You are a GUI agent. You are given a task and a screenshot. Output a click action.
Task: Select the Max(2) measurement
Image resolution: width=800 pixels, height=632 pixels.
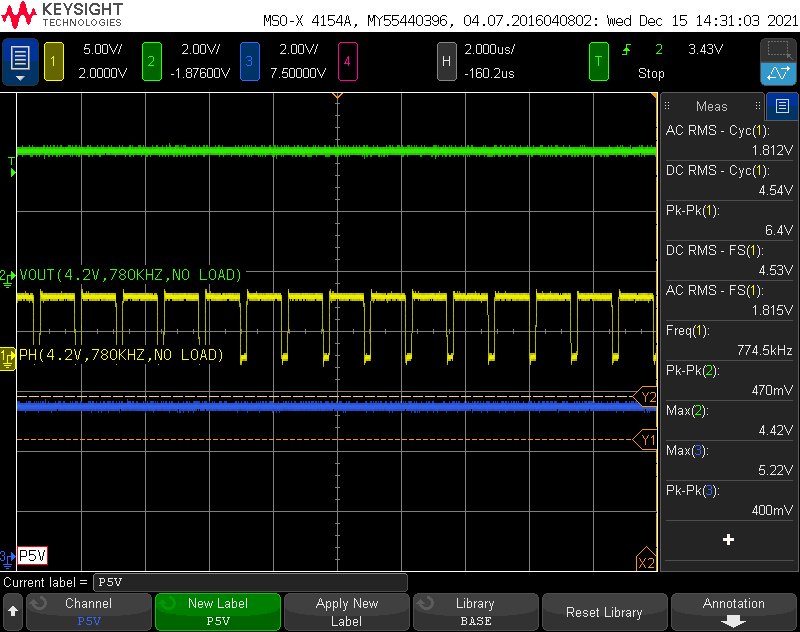729,420
